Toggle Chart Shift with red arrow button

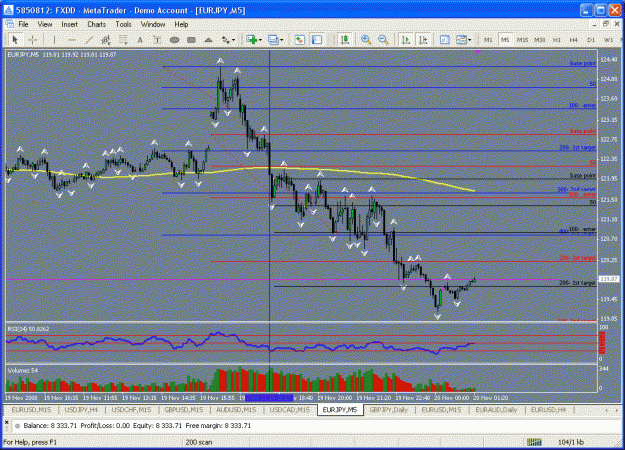pos(423,39)
